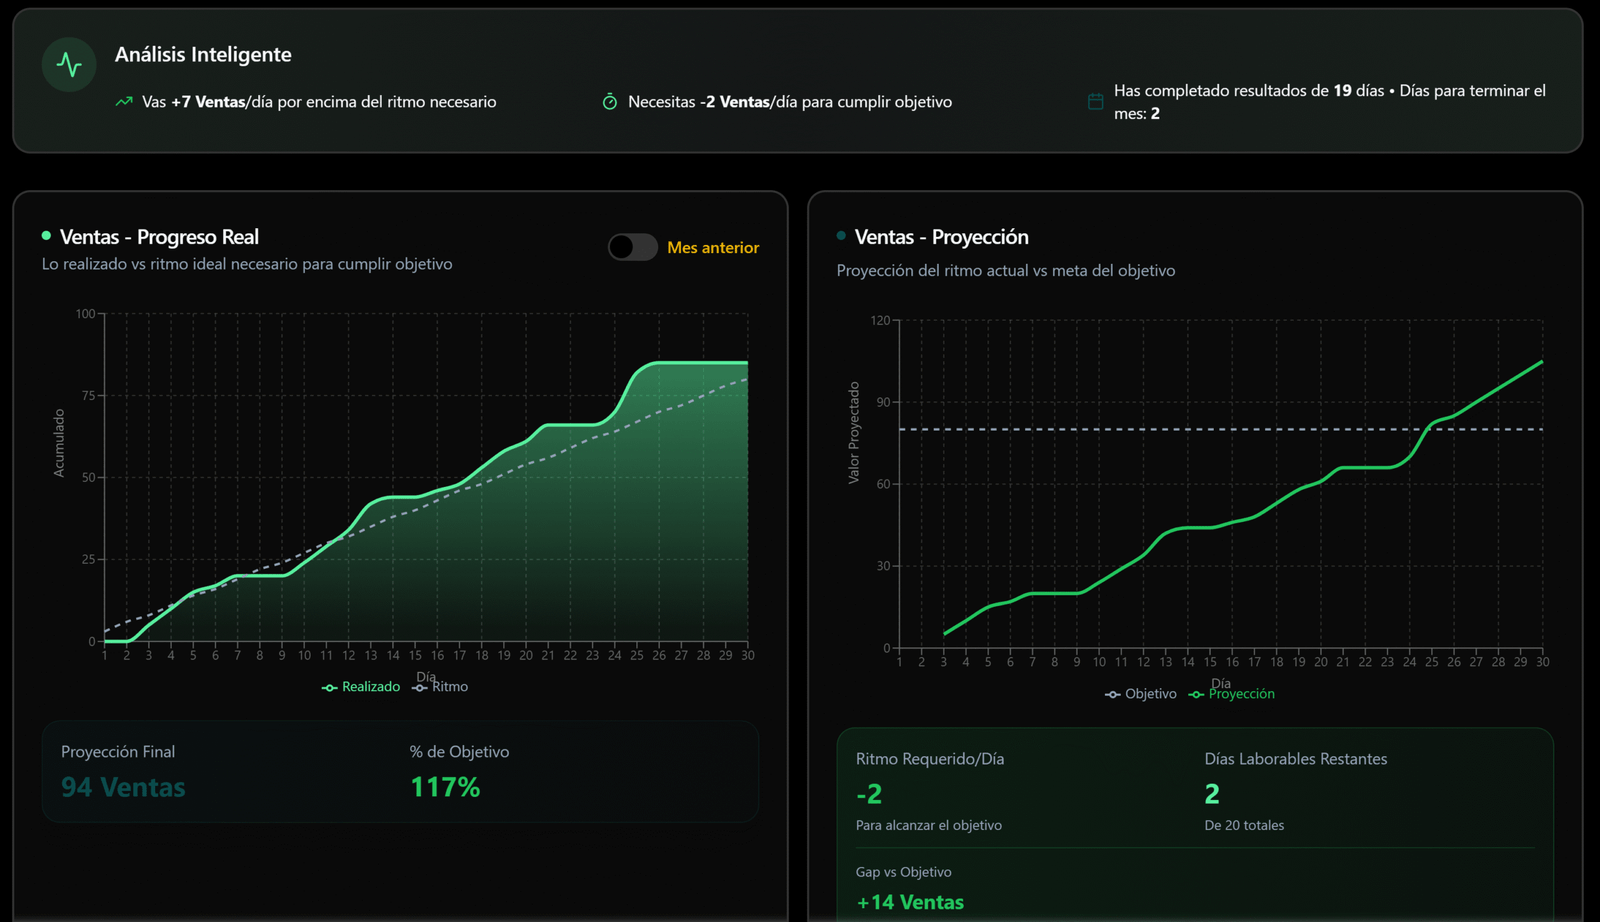
Task: Click the +14 Ventas gap value
Action: pyautogui.click(x=910, y=902)
